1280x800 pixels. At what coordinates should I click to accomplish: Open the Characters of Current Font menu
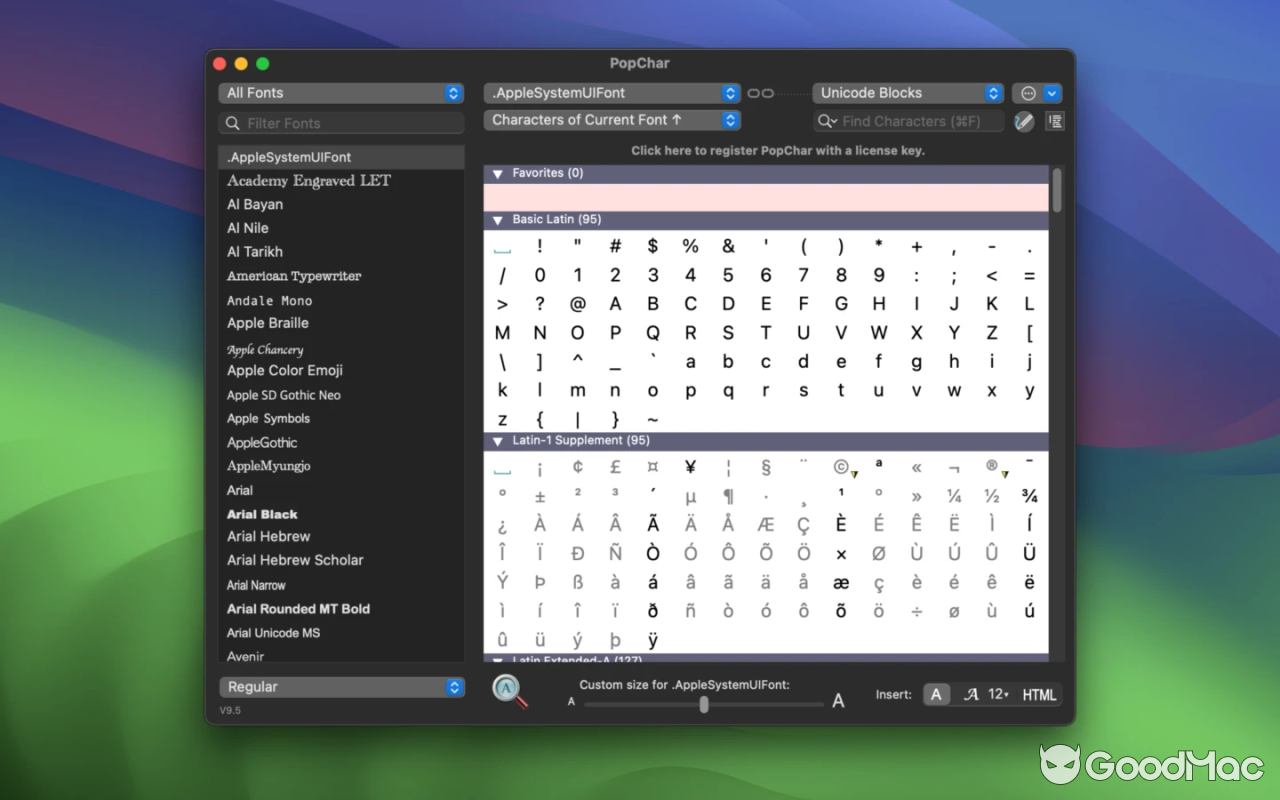tap(611, 119)
